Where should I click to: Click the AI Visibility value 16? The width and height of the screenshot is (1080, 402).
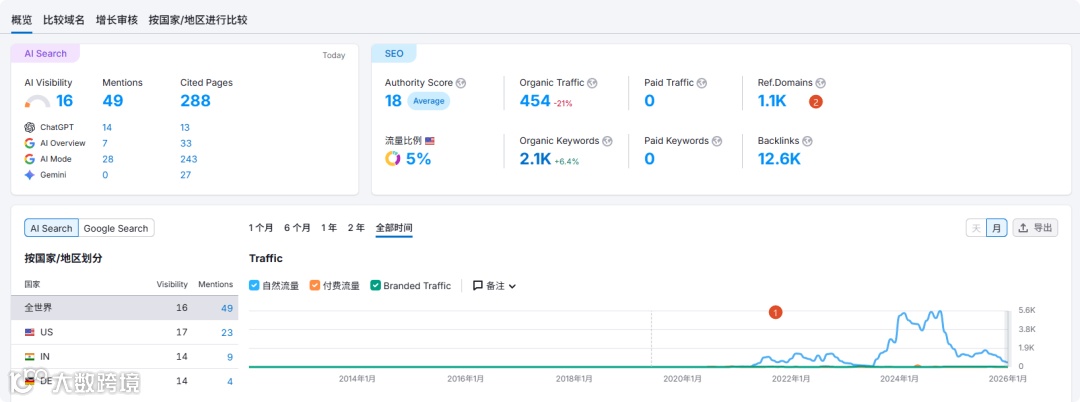(x=64, y=101)
